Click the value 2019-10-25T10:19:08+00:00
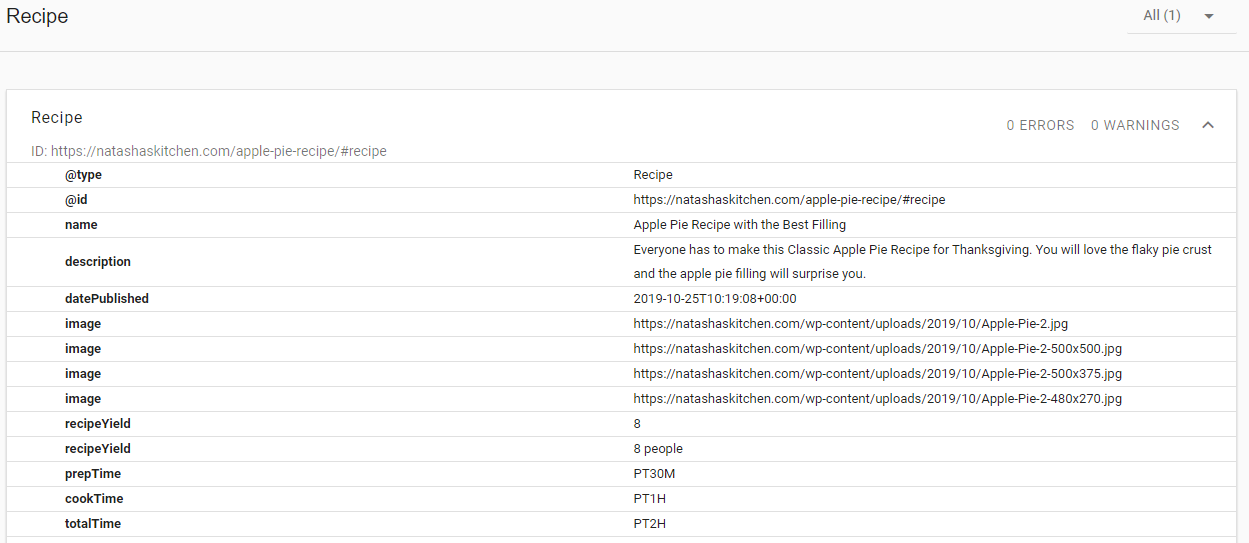Viewport: 1249px width, 543px height. (x=715, y=299)
